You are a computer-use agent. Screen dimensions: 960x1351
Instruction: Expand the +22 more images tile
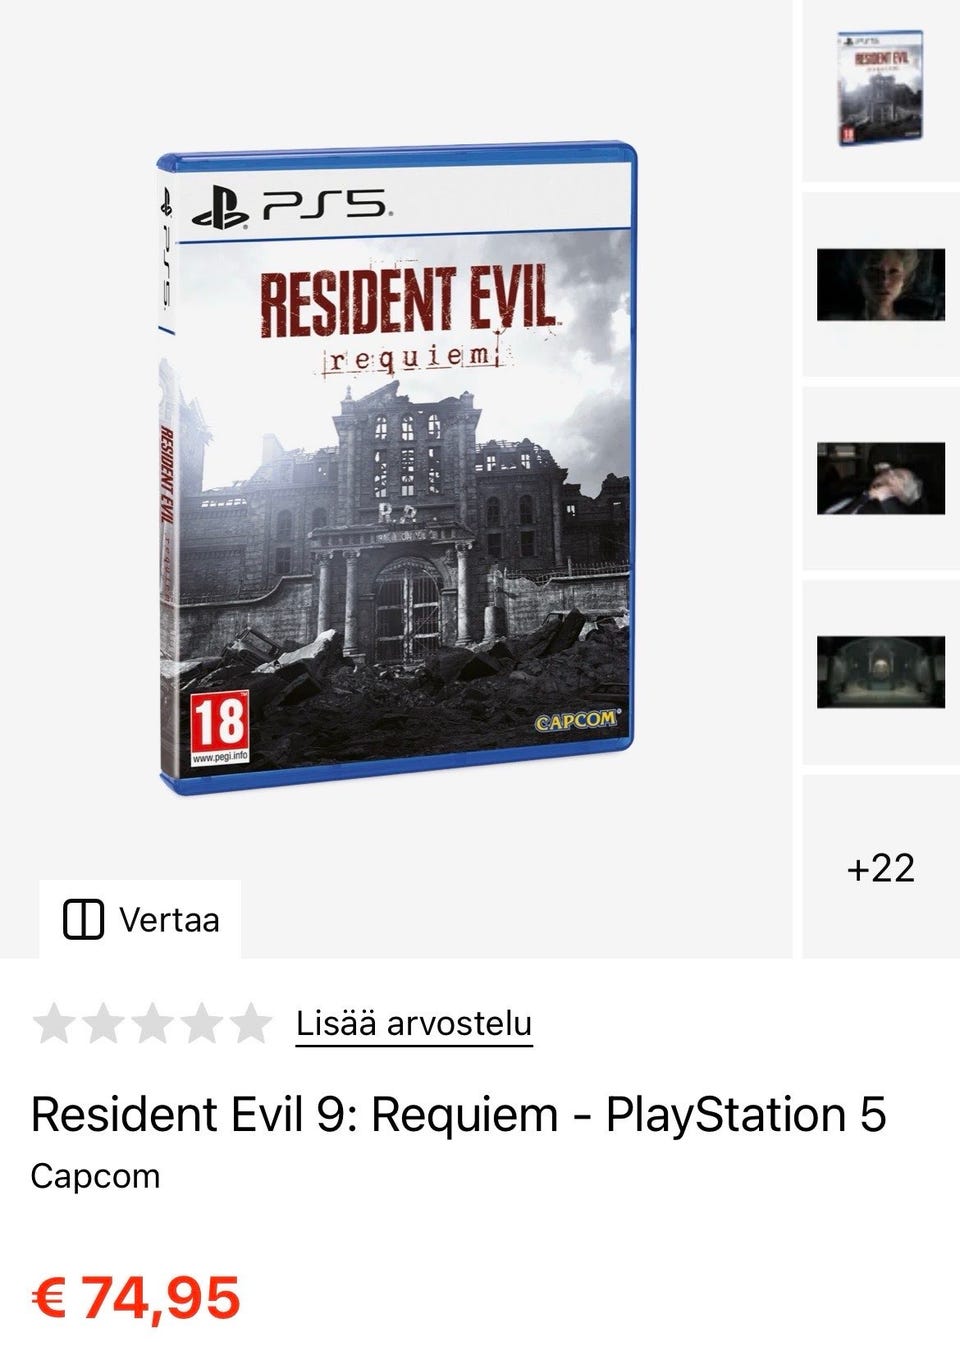click(881, 867)
